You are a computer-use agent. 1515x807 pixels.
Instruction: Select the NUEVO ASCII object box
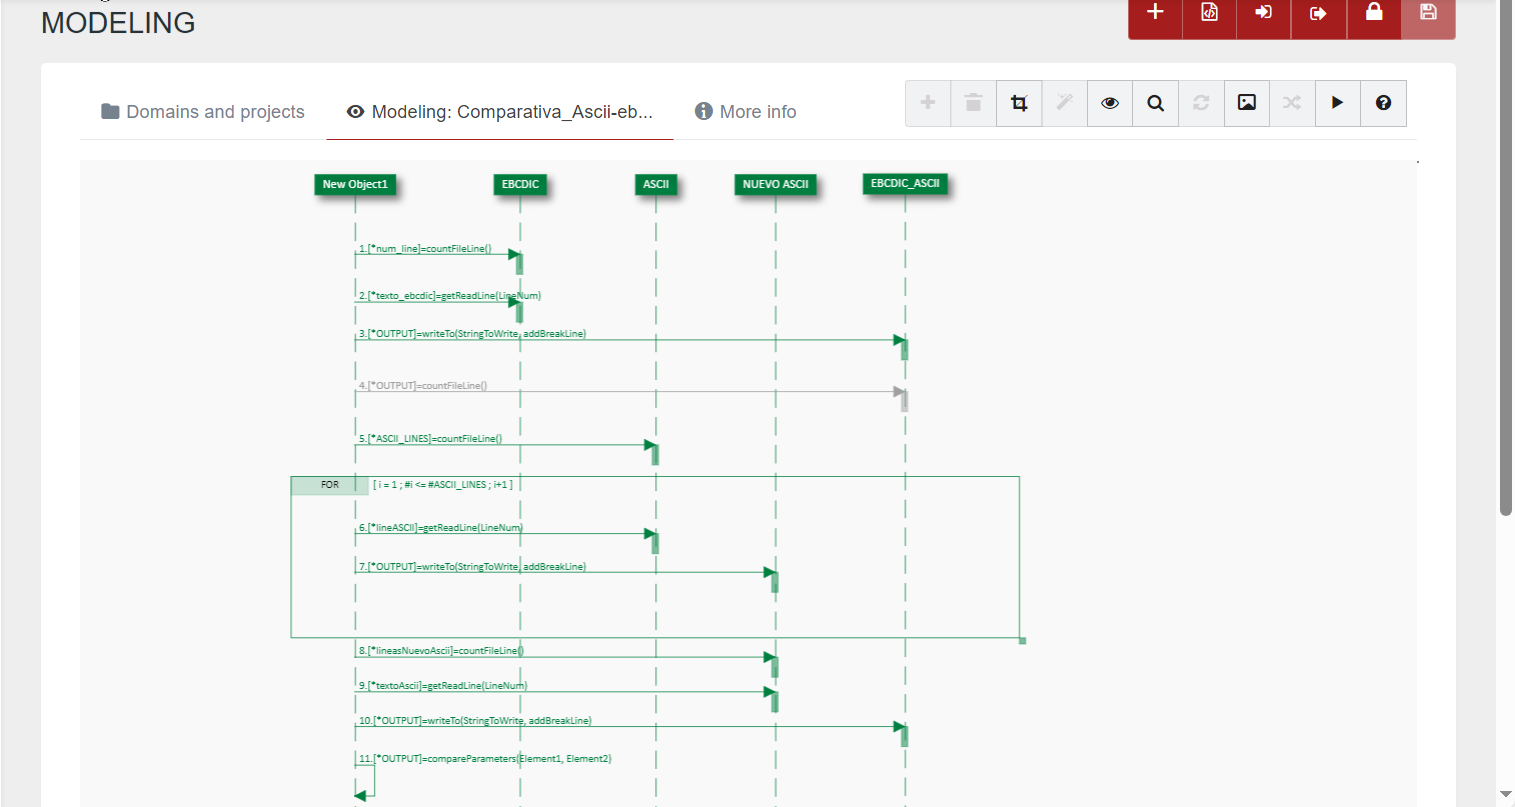tap(775, 185)
